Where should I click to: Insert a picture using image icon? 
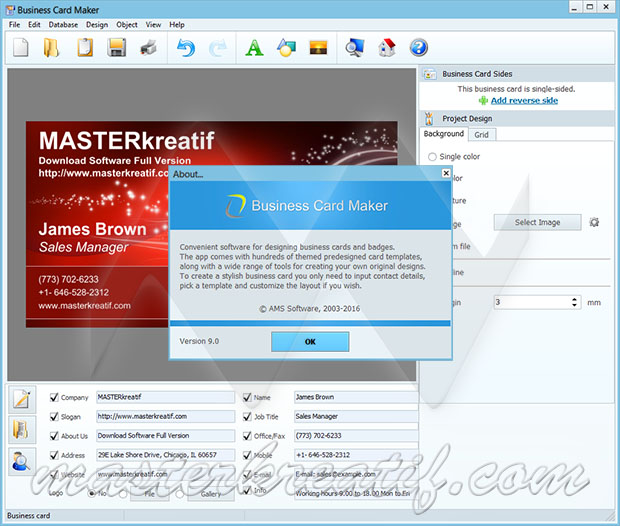[x=318, y=48]
